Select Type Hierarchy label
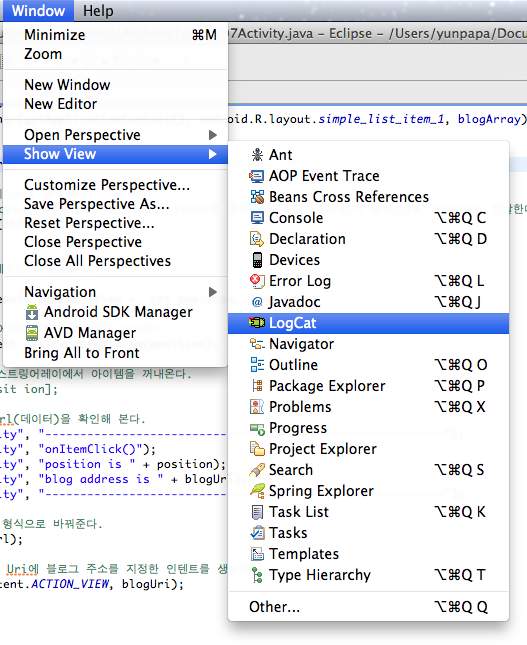The width and height of the screenshot is (527, 645). [320, 575]
